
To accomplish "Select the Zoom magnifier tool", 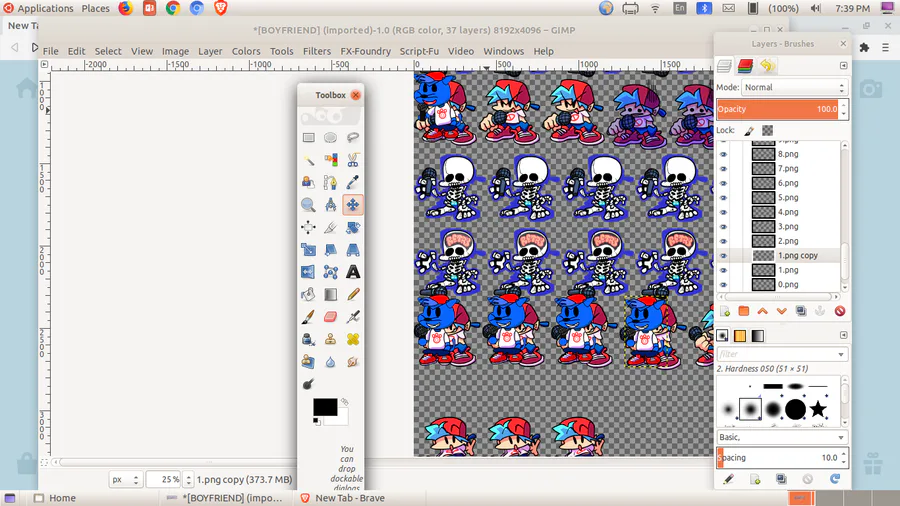I will point(308,205).
